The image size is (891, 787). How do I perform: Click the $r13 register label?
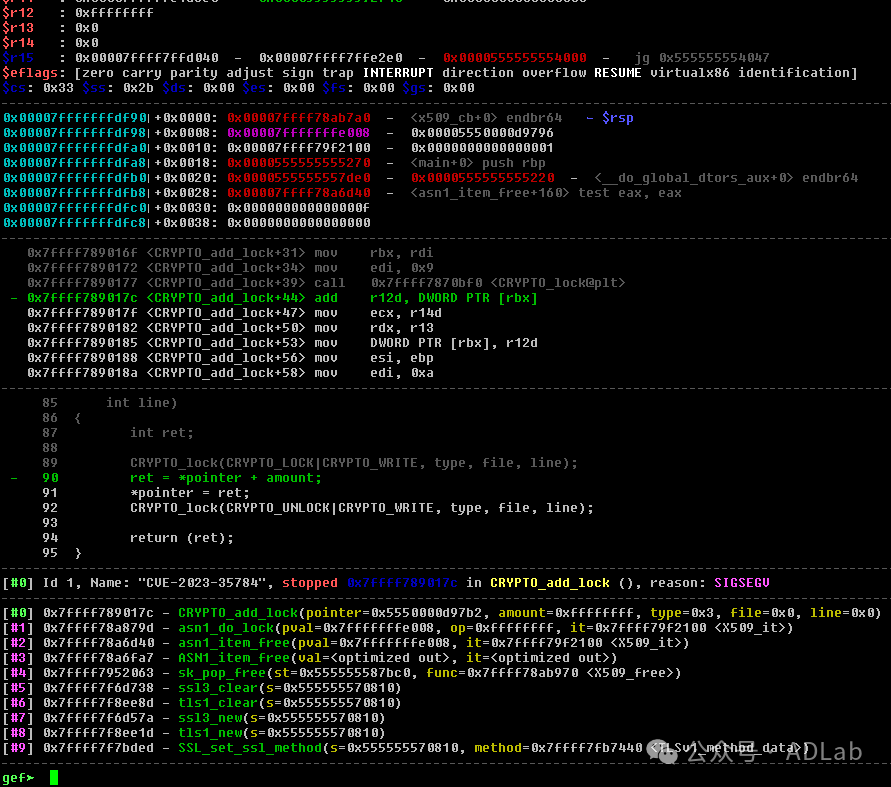click(x=19, y=28)
